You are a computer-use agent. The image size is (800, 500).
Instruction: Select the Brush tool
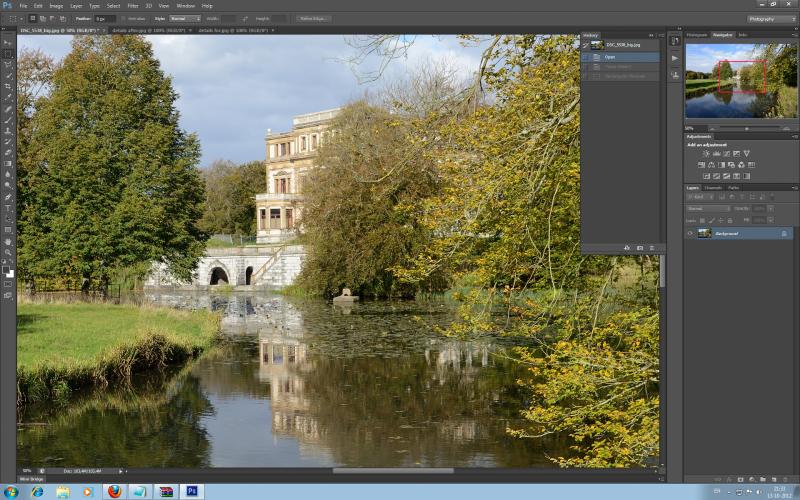8,119
